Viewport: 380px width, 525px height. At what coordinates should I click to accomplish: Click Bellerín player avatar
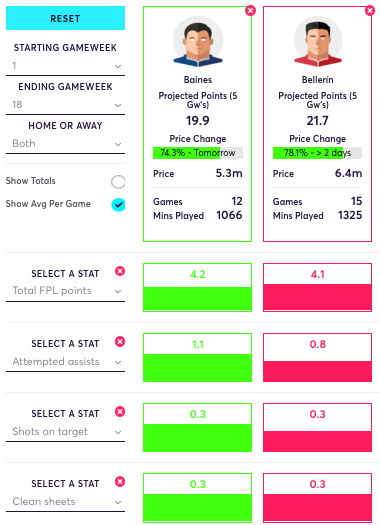click(x=318, y=42)
